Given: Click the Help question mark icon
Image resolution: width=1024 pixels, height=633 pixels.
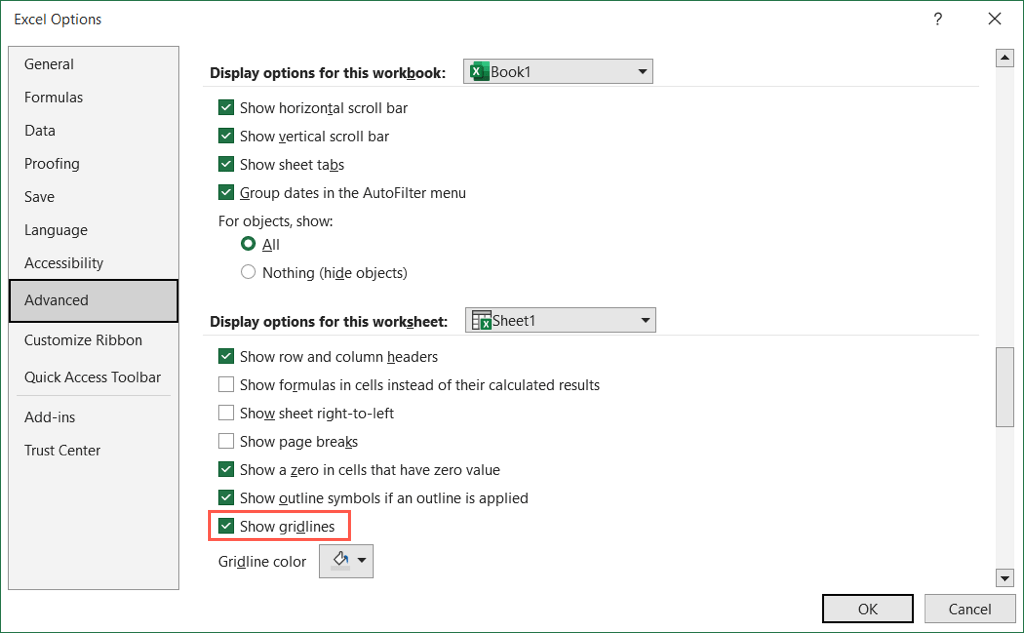Looking at the screenshot, I should pos(938,19).
